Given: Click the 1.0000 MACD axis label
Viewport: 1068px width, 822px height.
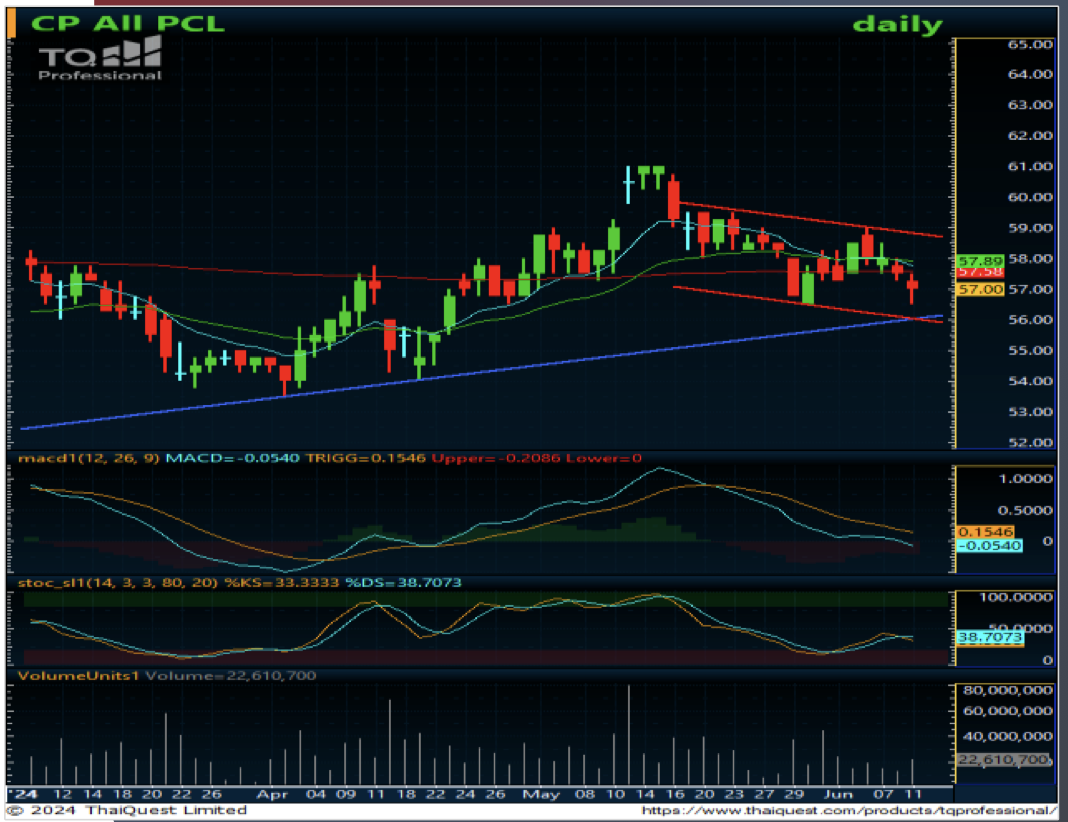Looking at the screenshot, I should click(1026, 479).
